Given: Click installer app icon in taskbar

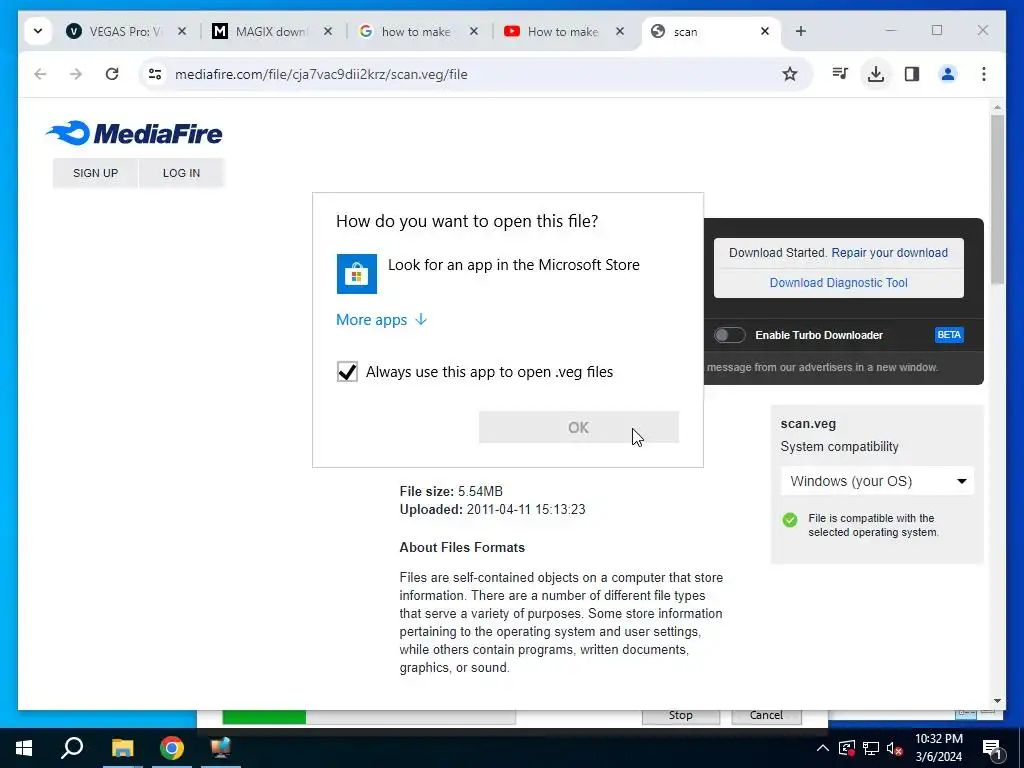Looking at the screenshot, I should coord(221,748).
